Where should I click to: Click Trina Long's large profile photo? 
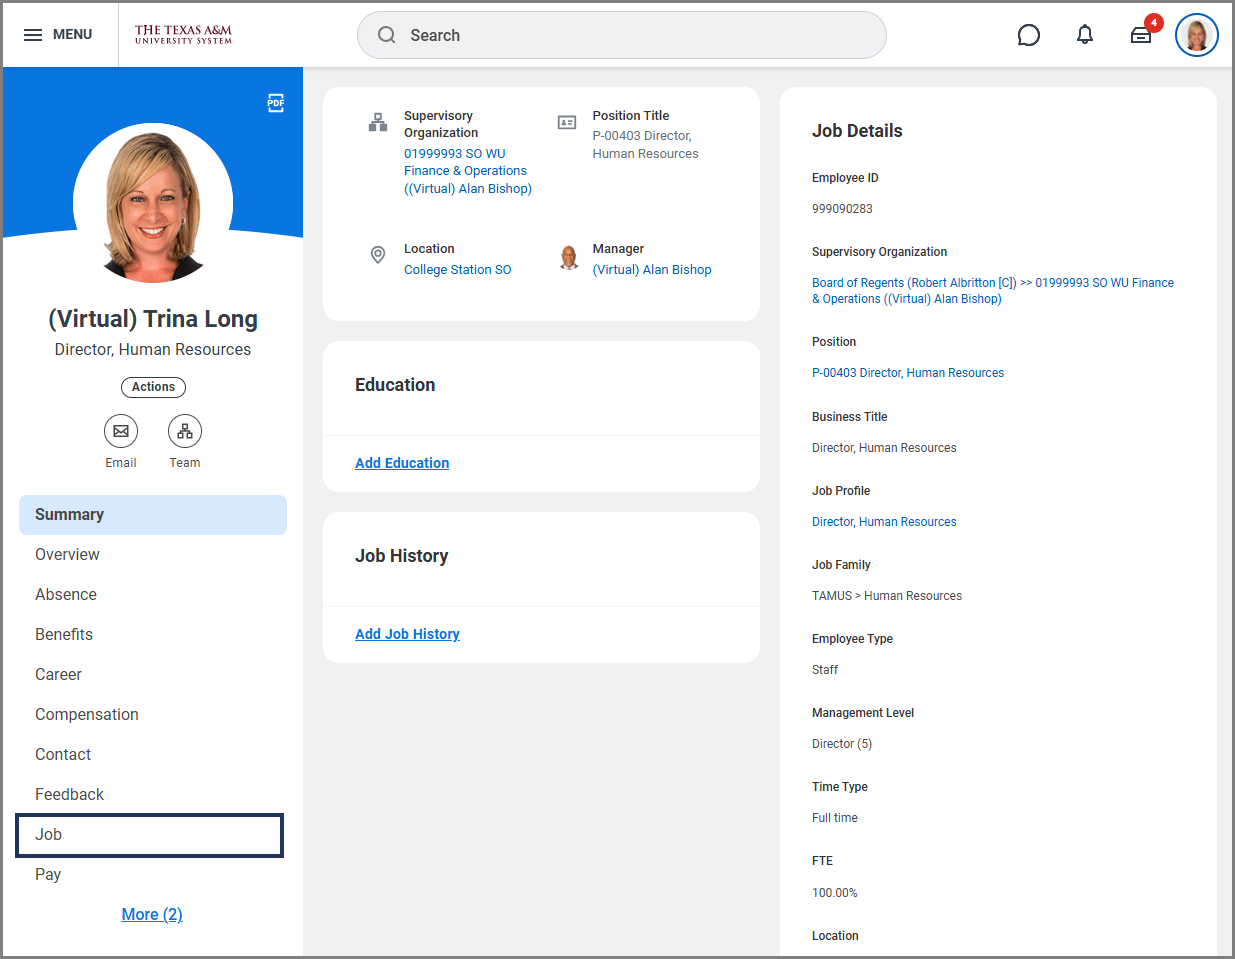(153, 203)
